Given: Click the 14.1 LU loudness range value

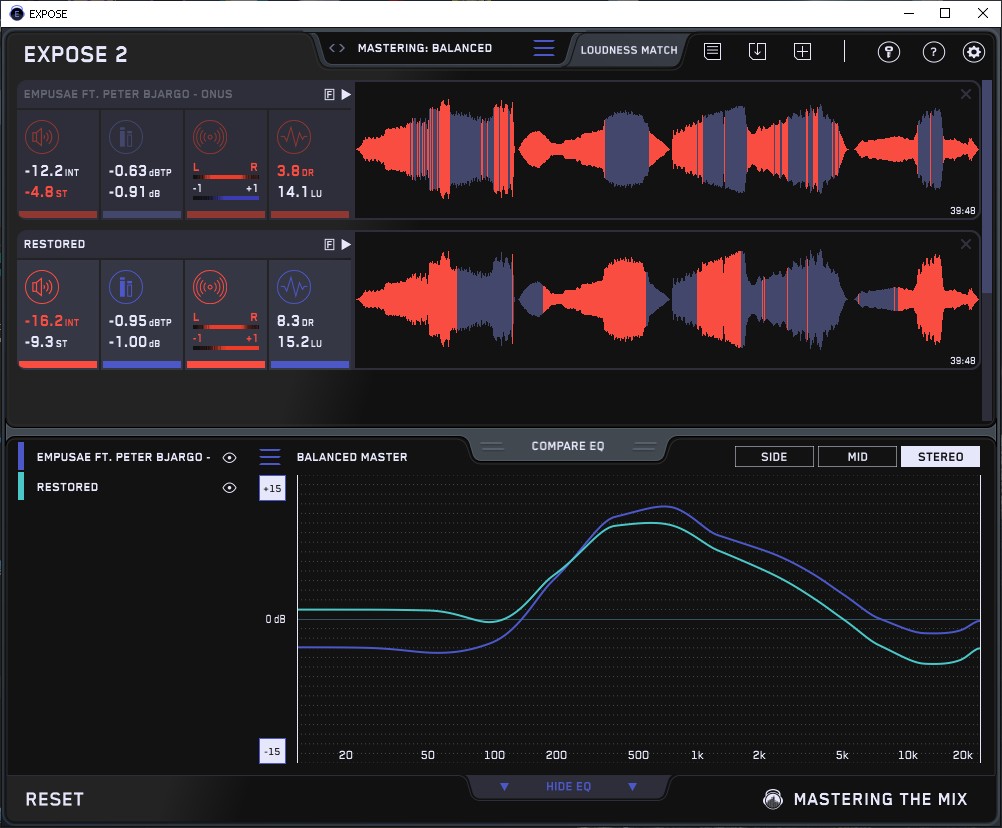Looking at the screenshot, I should (300, 192).
